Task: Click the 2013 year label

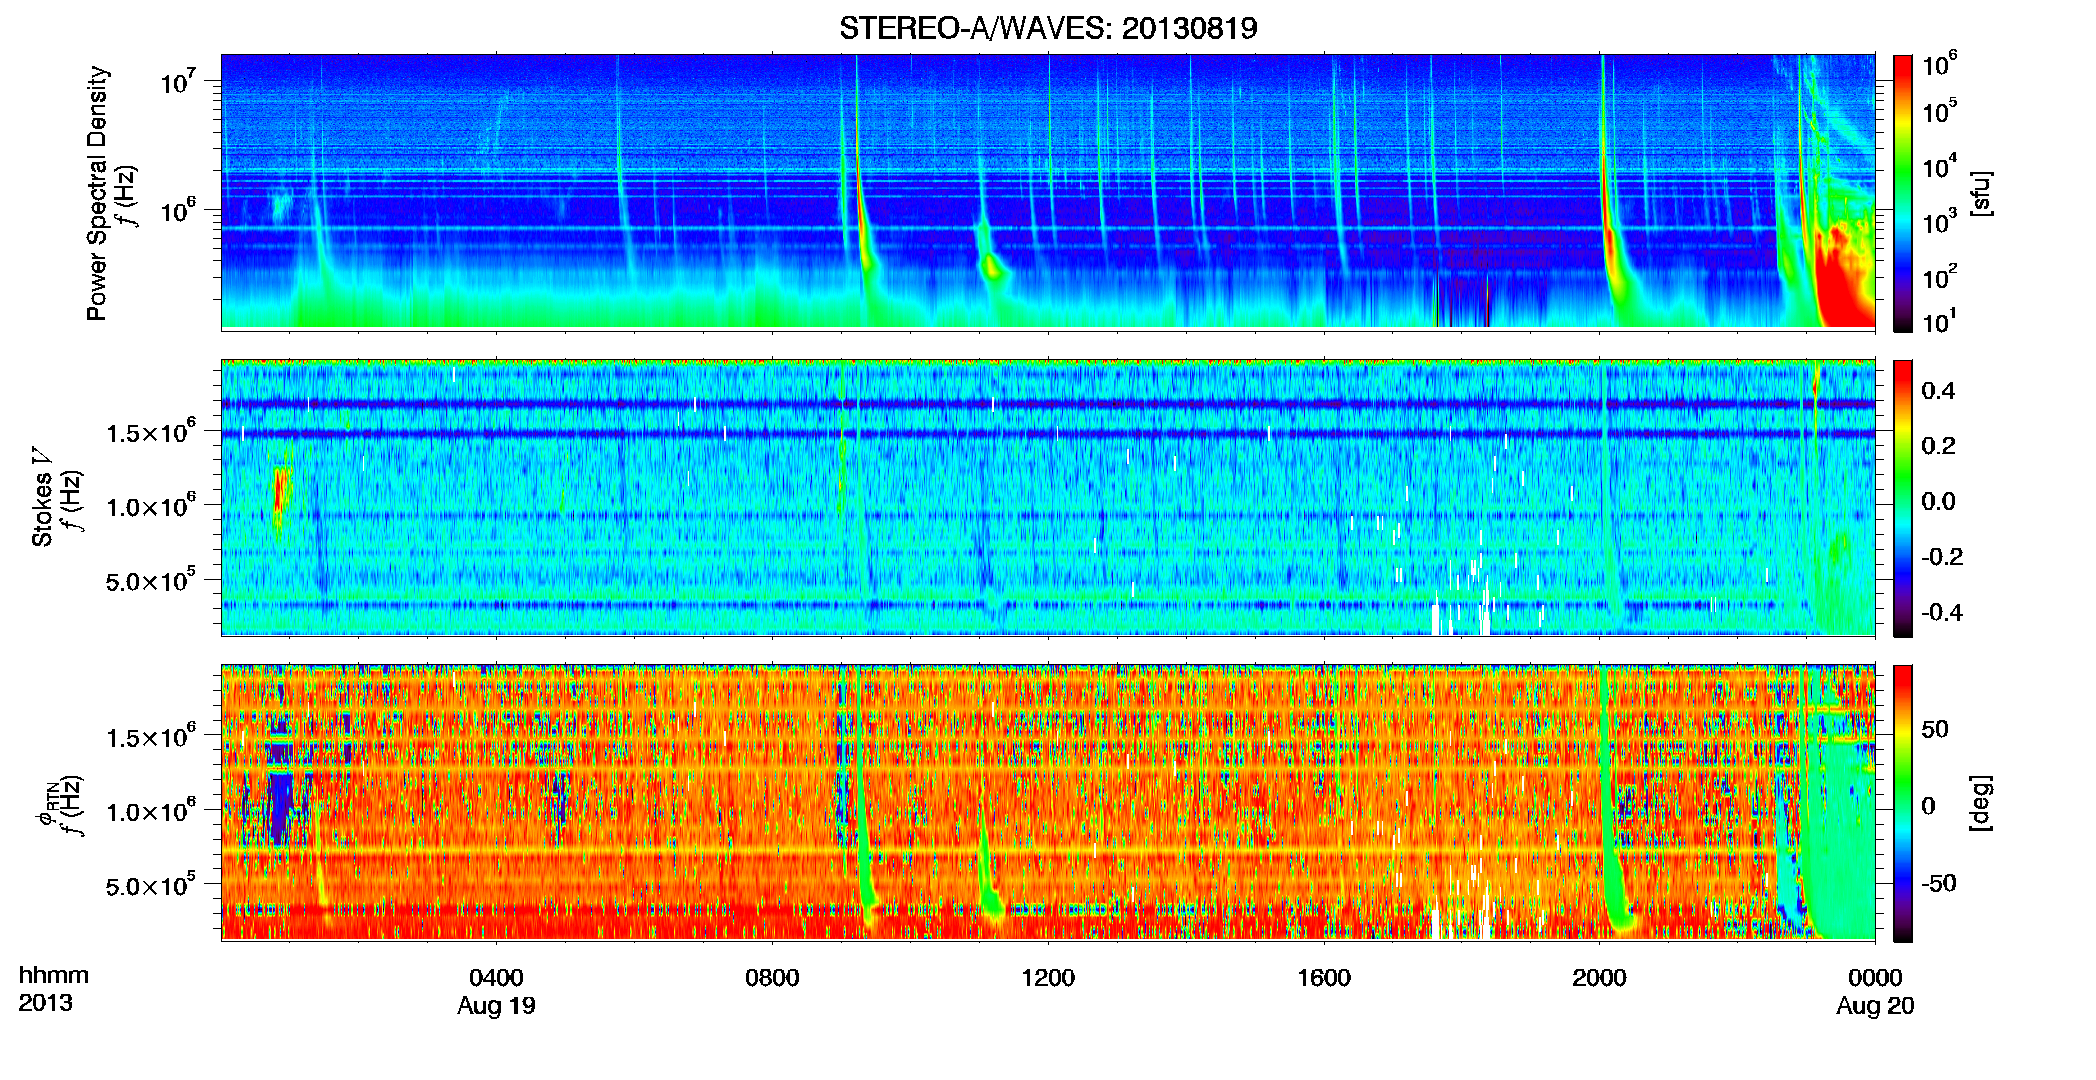Action: pos(45,1003)
